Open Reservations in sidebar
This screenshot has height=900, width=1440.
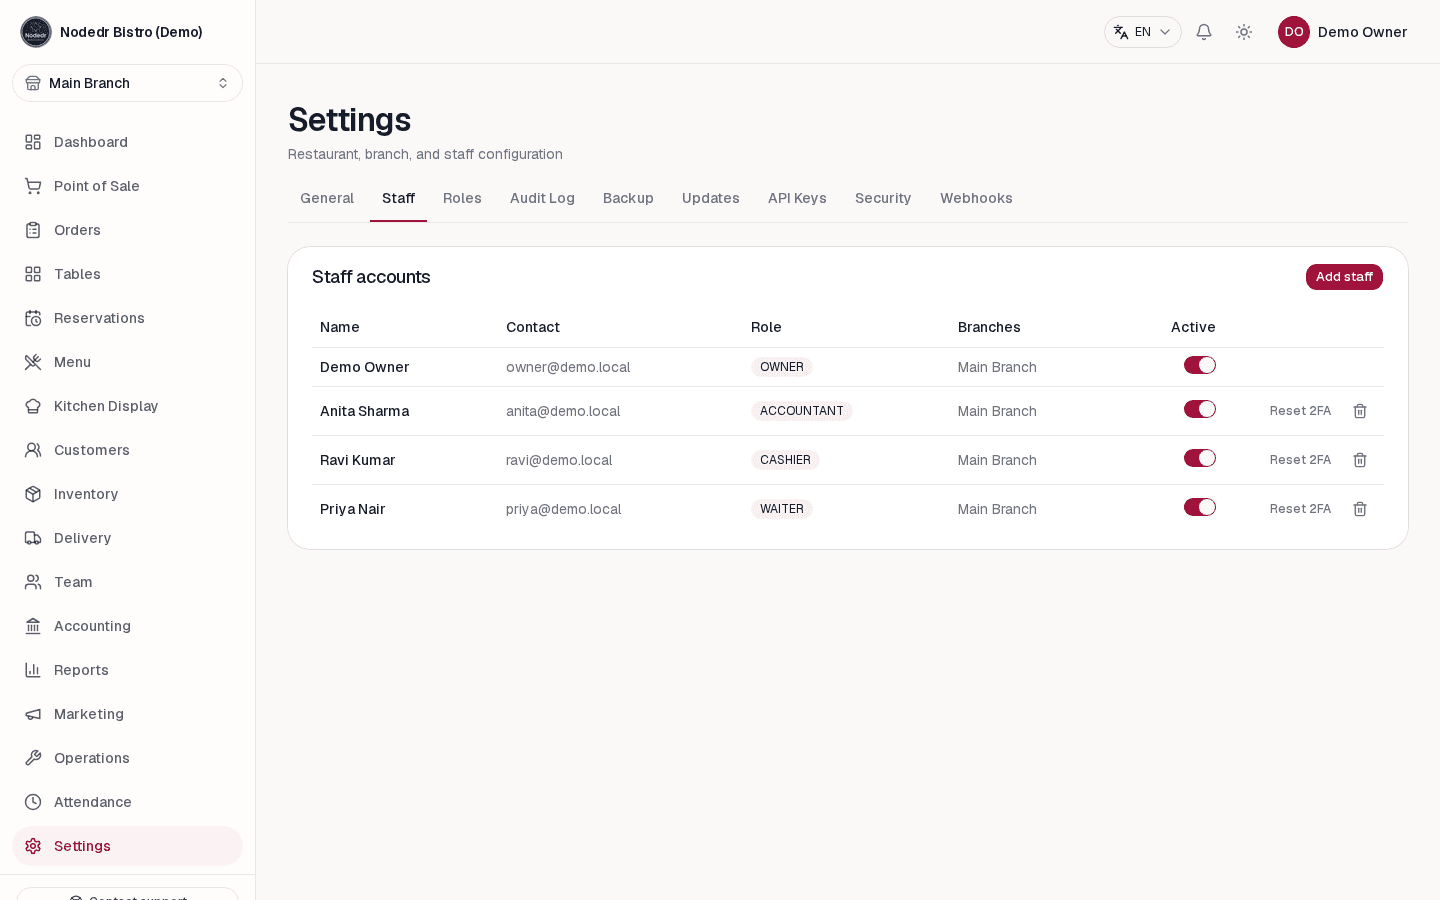[x=127, y=318]
